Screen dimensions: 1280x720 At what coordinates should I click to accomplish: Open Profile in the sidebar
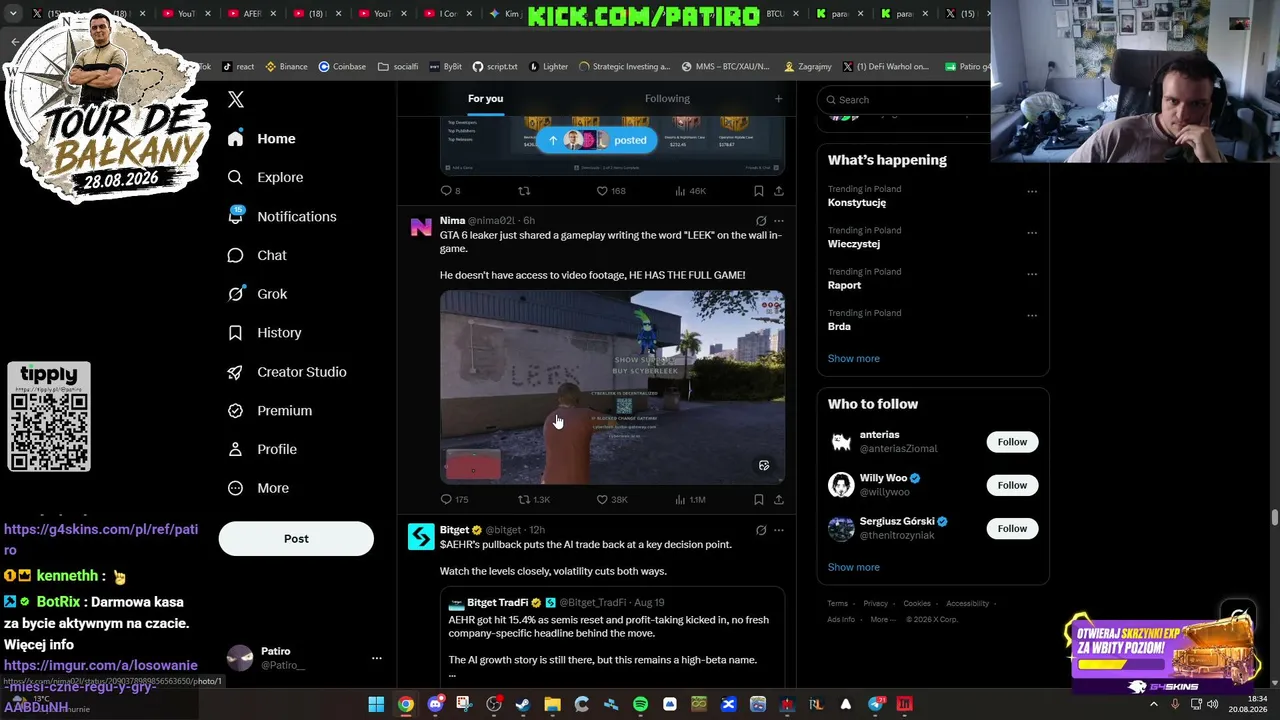point(262,450)
